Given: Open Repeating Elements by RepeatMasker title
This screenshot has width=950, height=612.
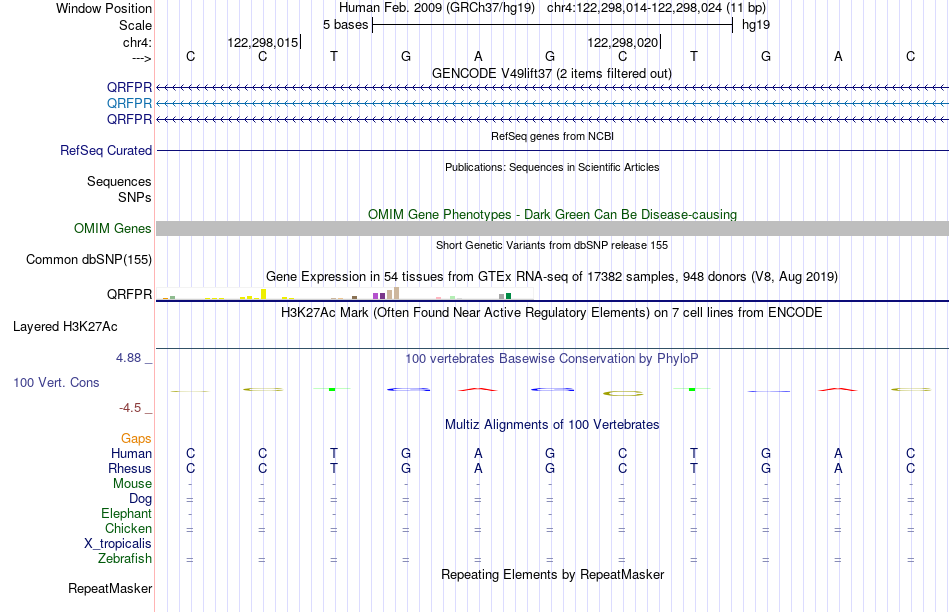Looking at the screenshot, I should 552,574.
